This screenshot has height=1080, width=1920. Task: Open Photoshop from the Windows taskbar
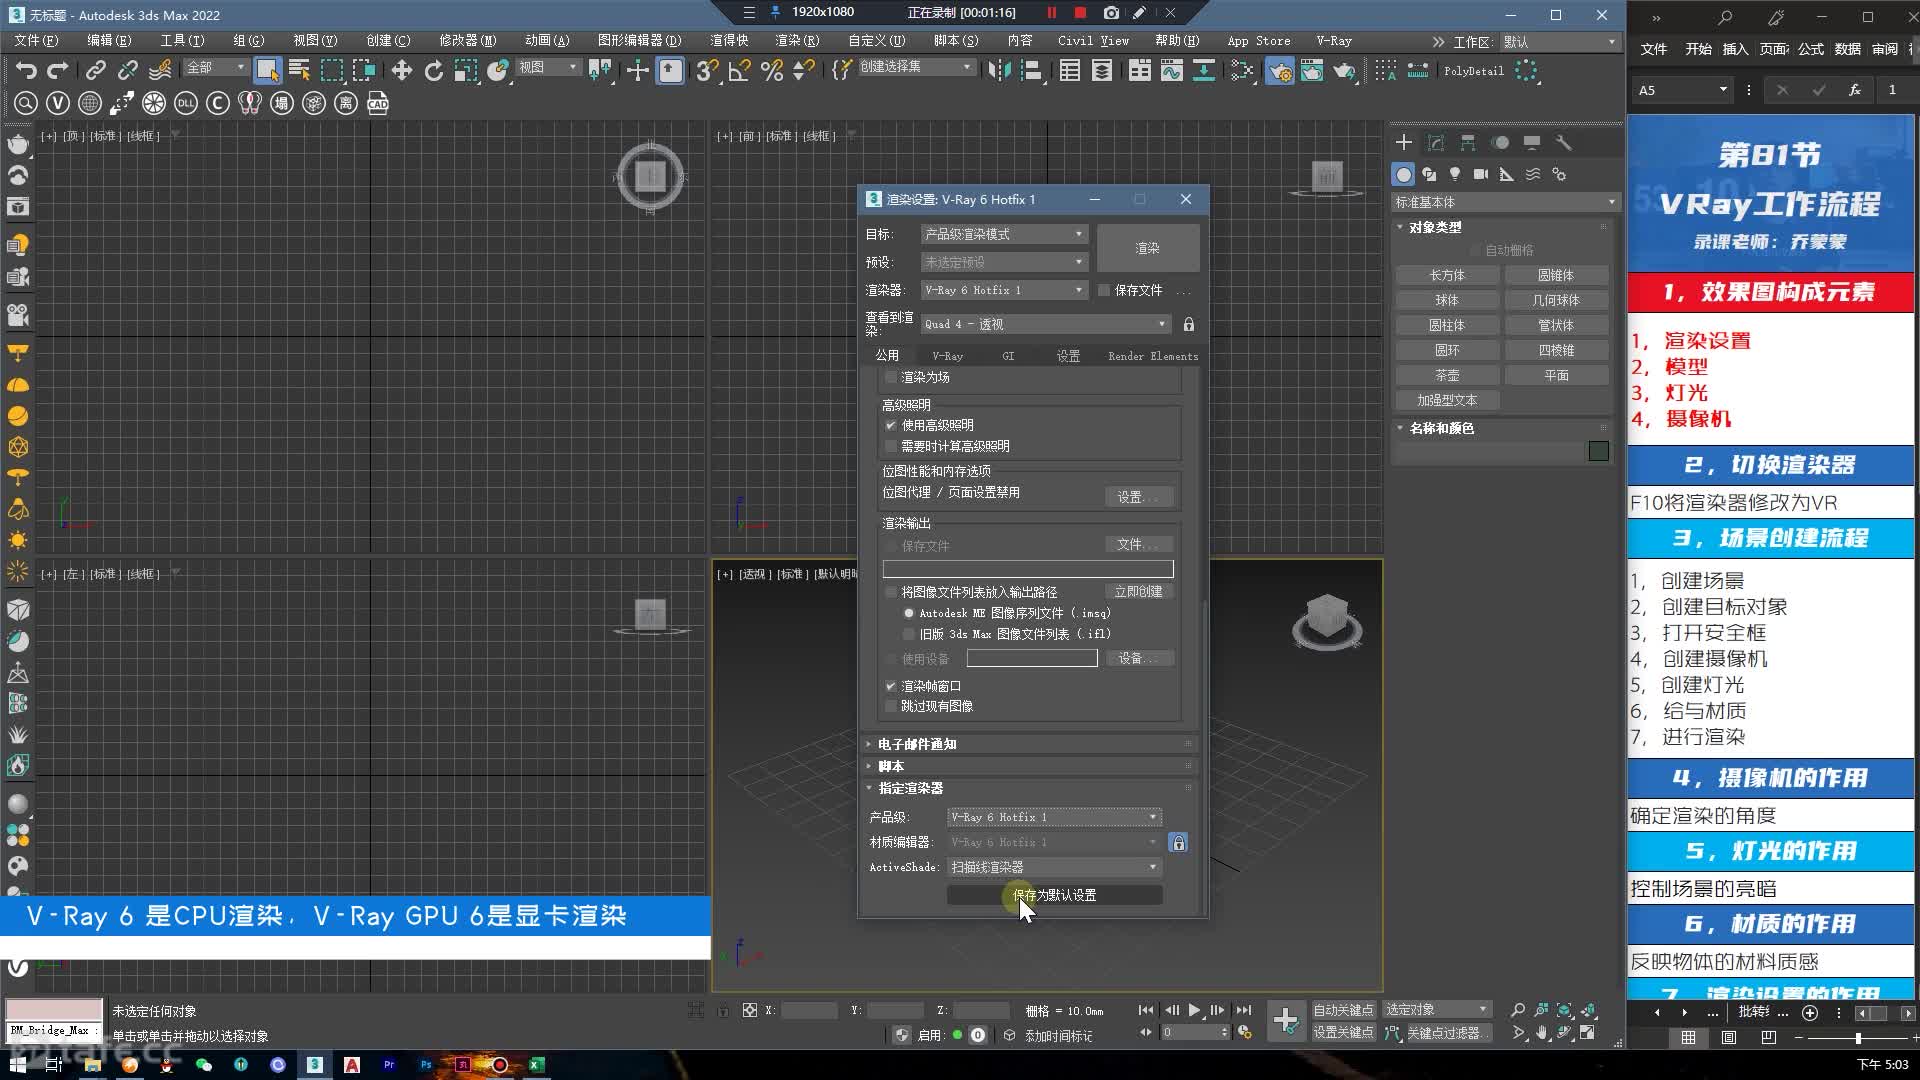pos(426,1065)
